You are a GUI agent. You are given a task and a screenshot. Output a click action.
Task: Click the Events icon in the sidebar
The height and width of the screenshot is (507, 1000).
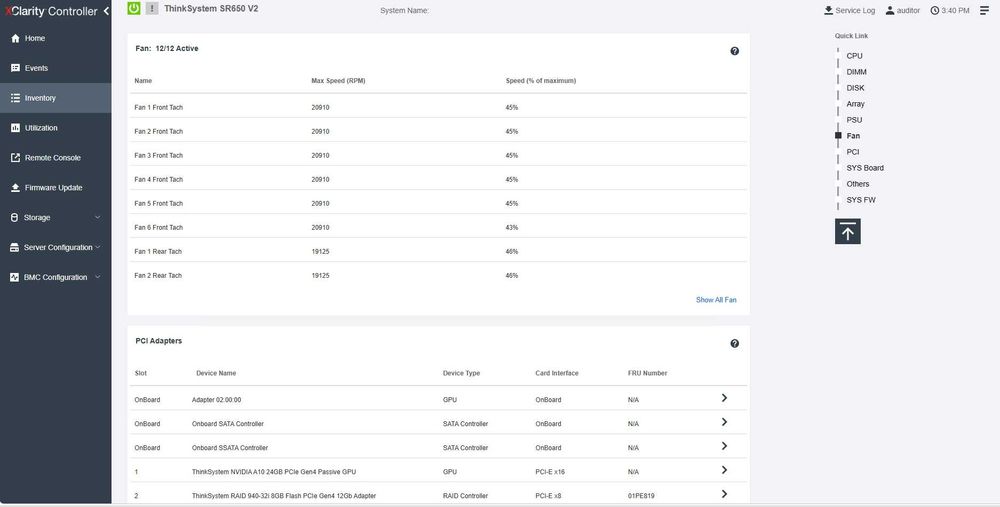(15, 68)
